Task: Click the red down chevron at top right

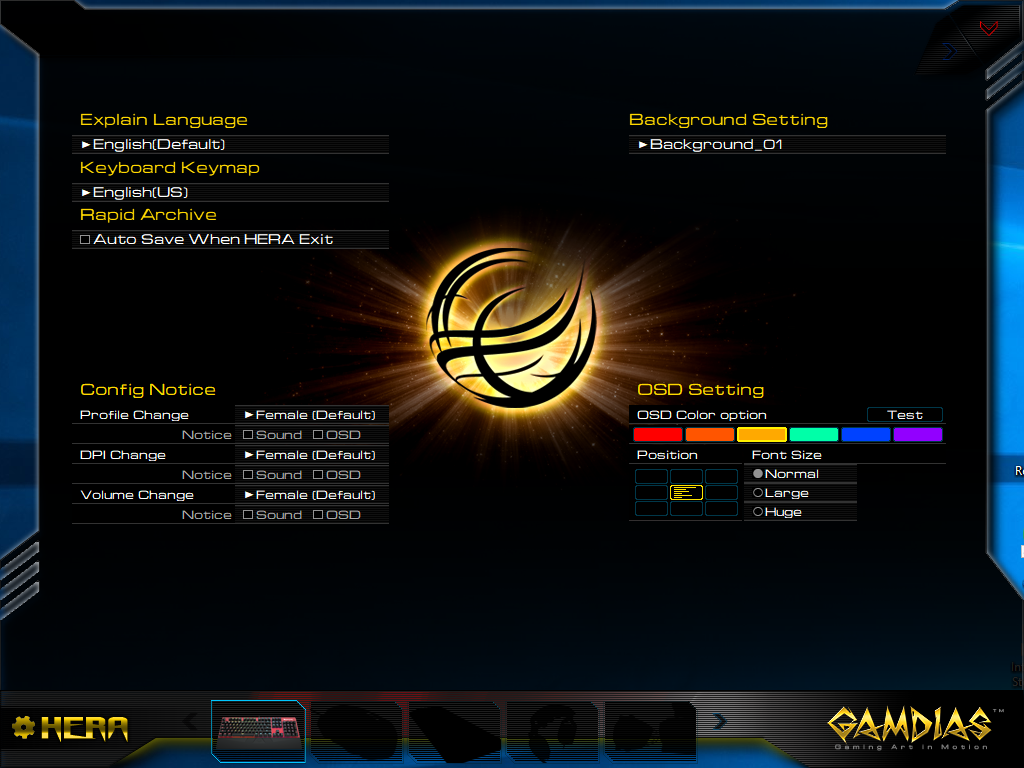Action: point(989,29)
